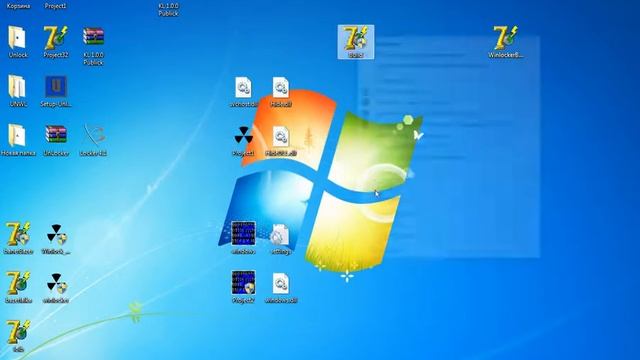Select the windows.dll file icon
Viewport: 640px width, 360px height.
[x=281, y=283]
